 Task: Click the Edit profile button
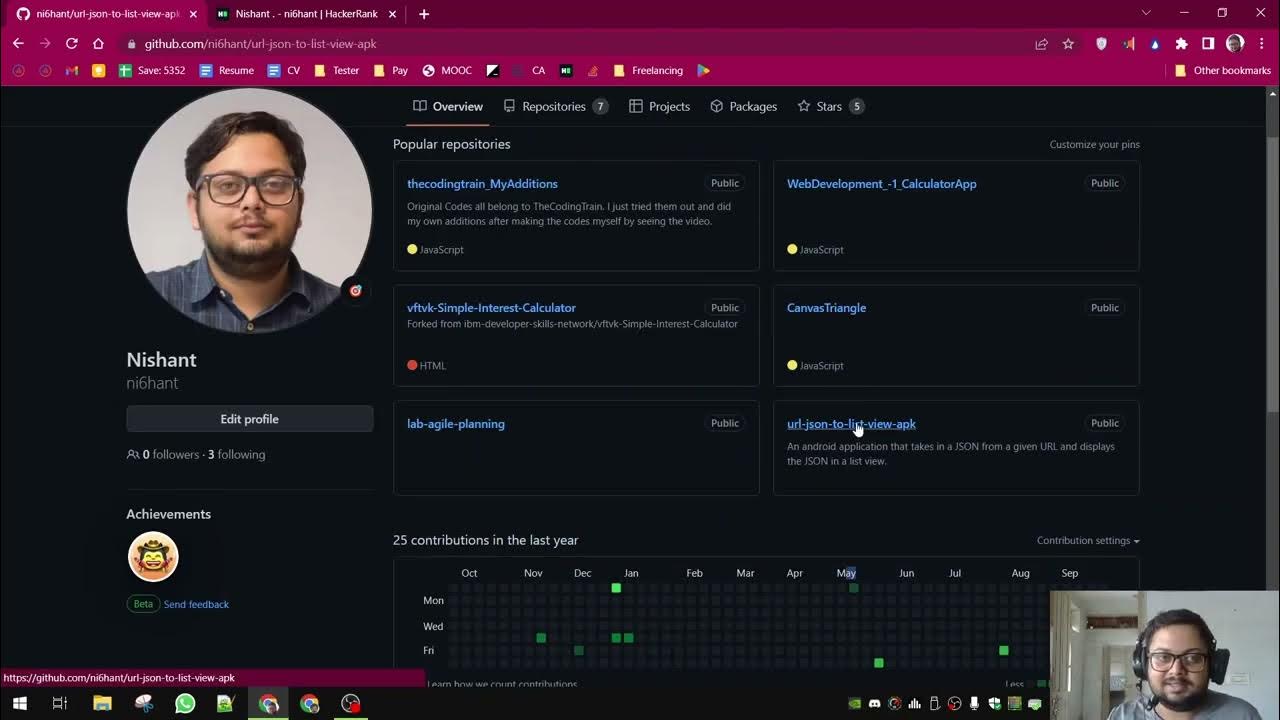(250, 419)
